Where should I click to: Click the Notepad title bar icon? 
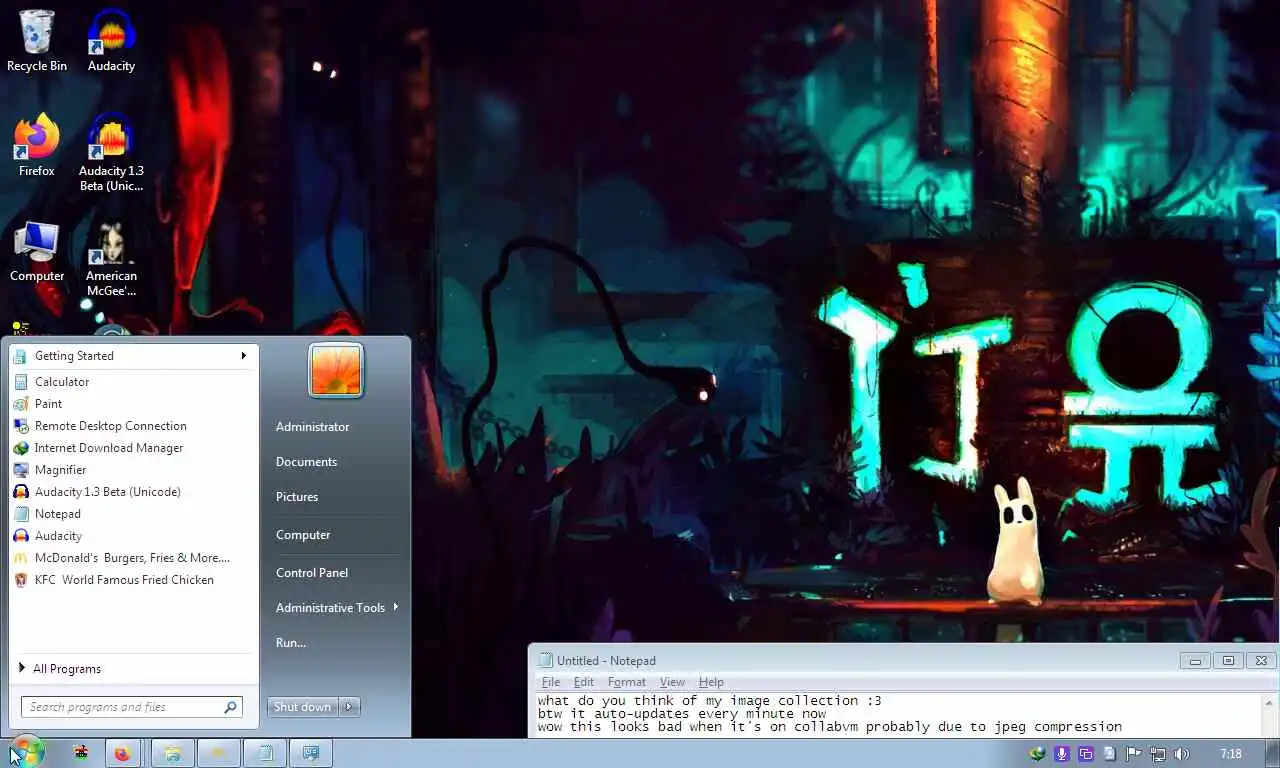[x=545, y=660]
